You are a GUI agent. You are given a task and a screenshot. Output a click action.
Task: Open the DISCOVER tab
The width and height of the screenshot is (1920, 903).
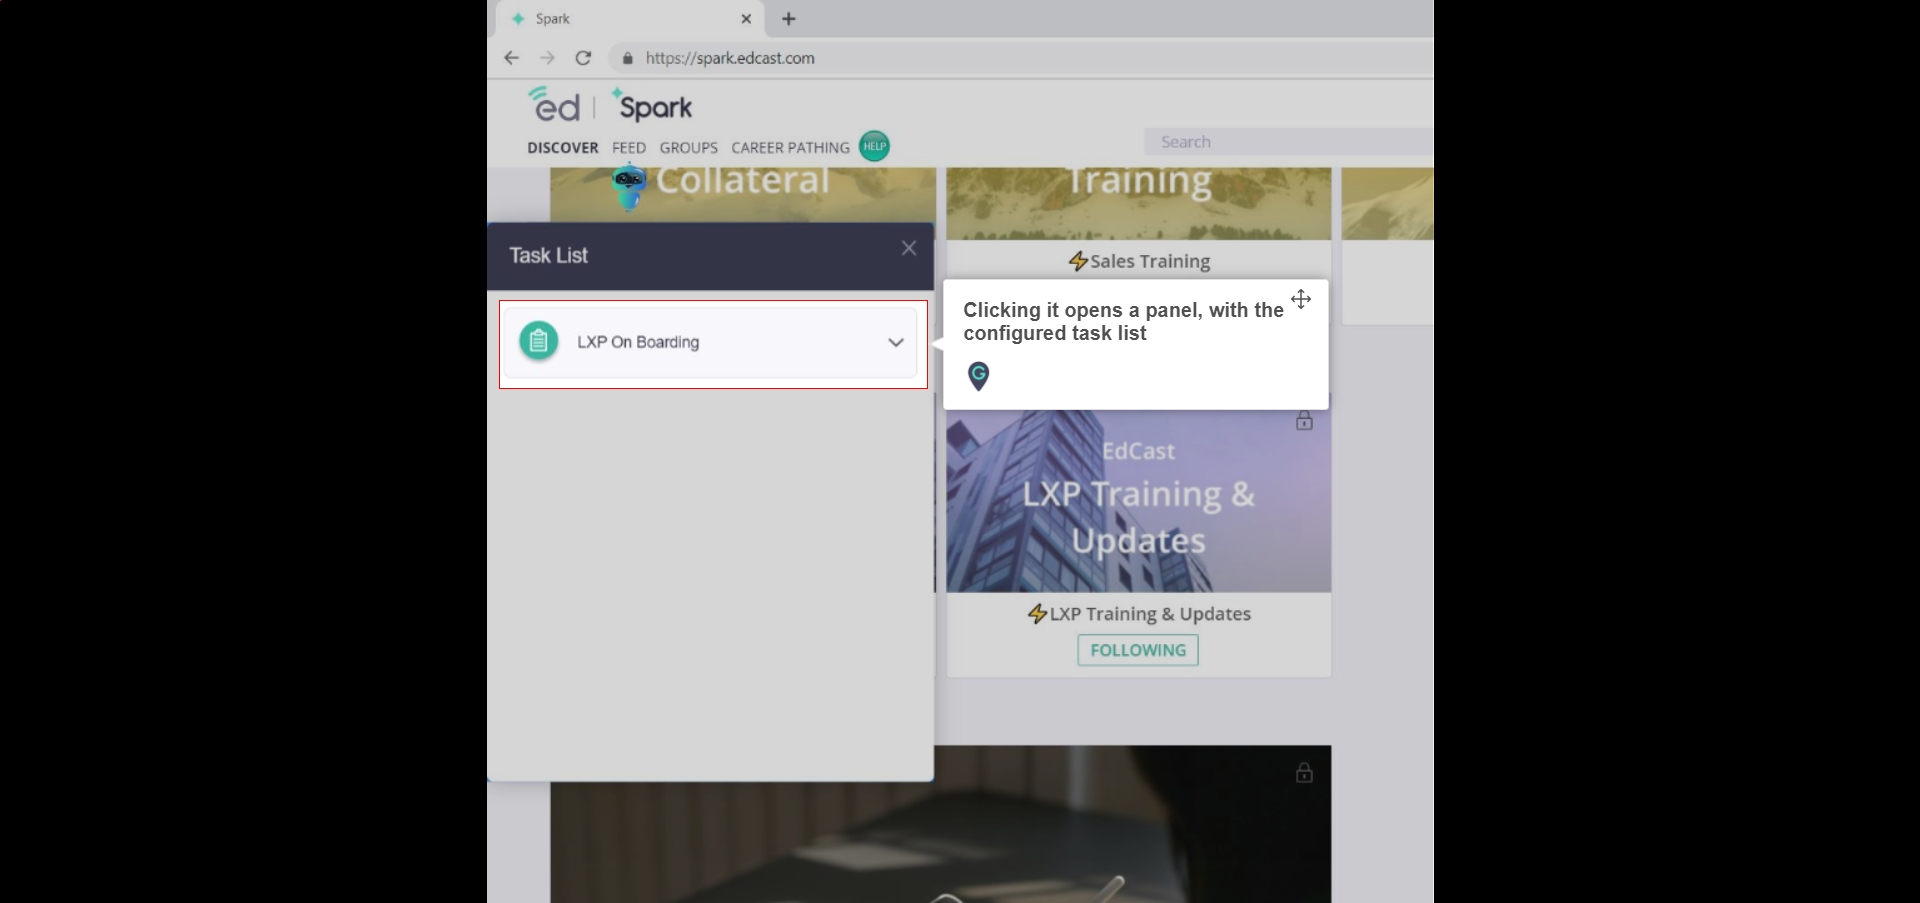coord(563,148)
